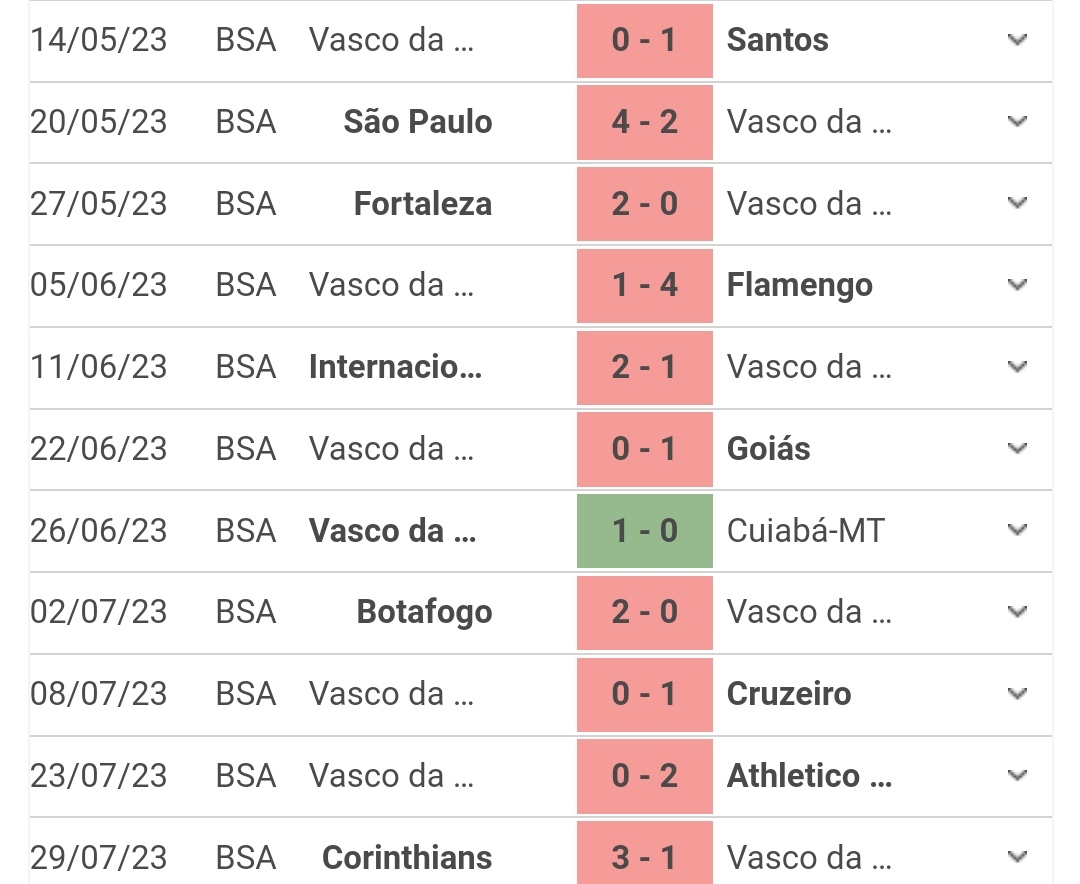Open chevron for the Fortaleza match
The width and height of the screenshot is (1080, 884).
1018,204
